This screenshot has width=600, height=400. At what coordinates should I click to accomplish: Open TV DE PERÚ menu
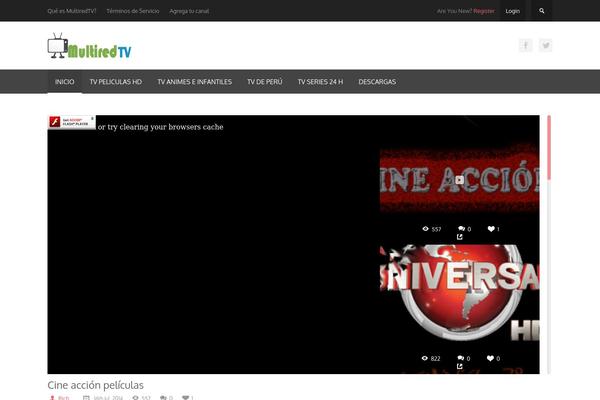(x=264, y=82)
